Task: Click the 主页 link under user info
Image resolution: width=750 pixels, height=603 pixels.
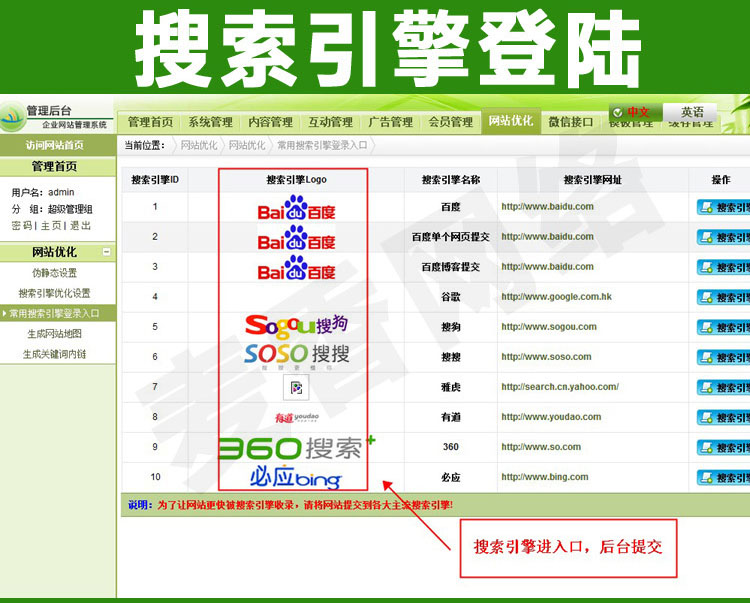Action: click(x=51, y=226)
